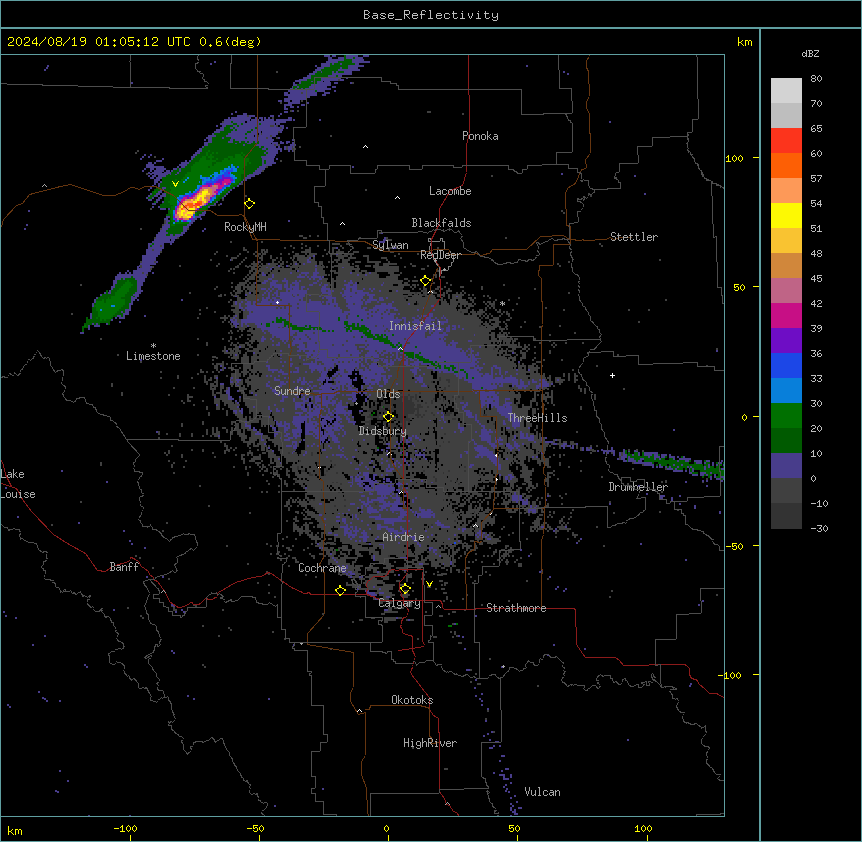
Task: Click the red 60-65 dBZ legend swatch
Action: coord(786,140)
